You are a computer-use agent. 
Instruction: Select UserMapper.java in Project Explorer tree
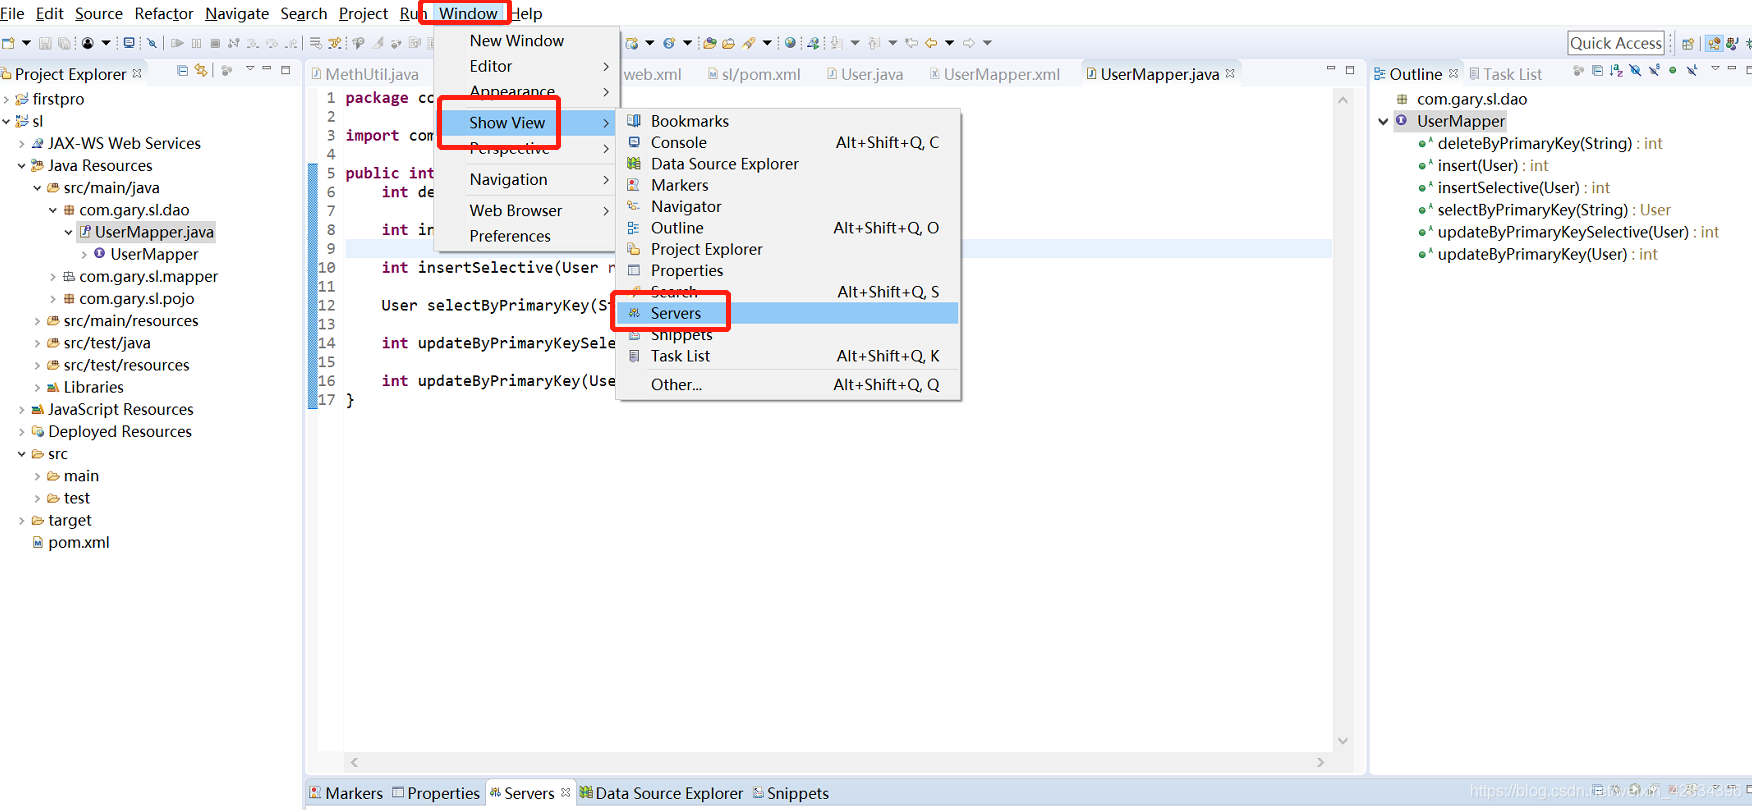[154, 232]
